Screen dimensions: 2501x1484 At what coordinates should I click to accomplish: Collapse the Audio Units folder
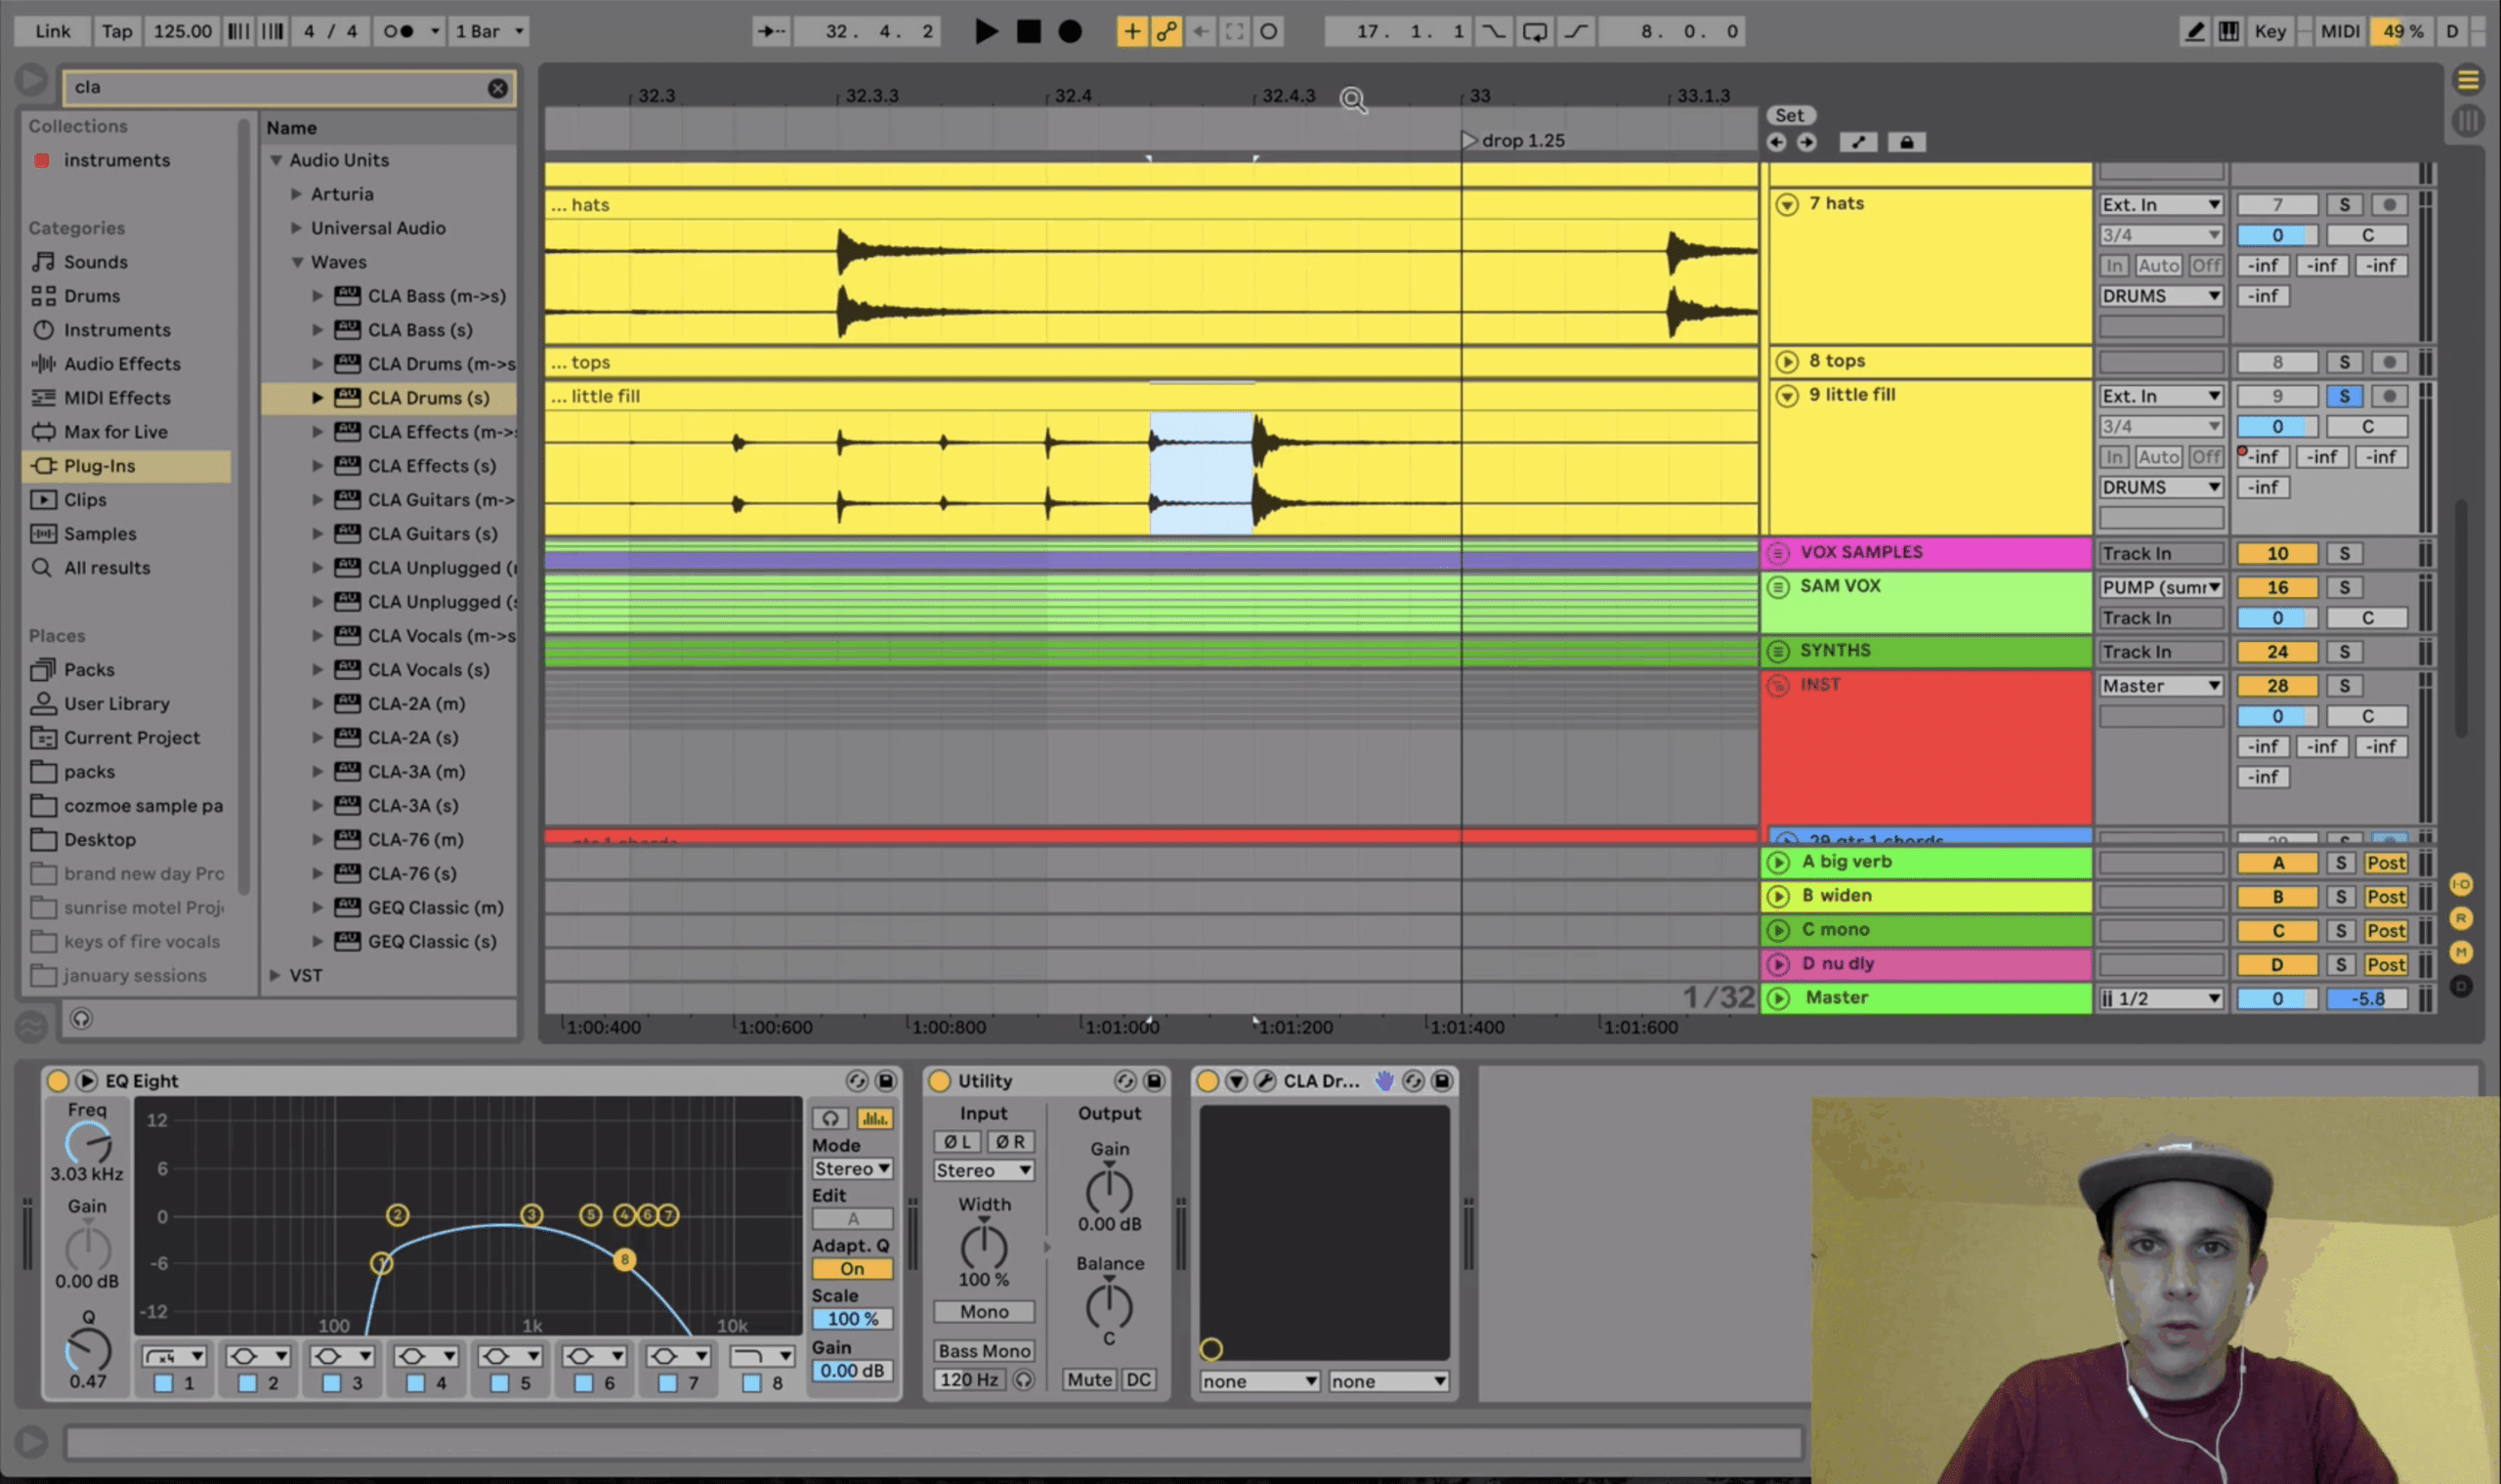[276, 160]
